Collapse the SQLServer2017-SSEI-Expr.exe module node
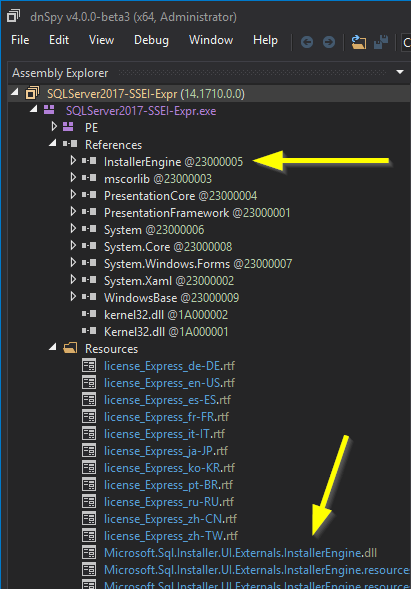 click(34, 109)
